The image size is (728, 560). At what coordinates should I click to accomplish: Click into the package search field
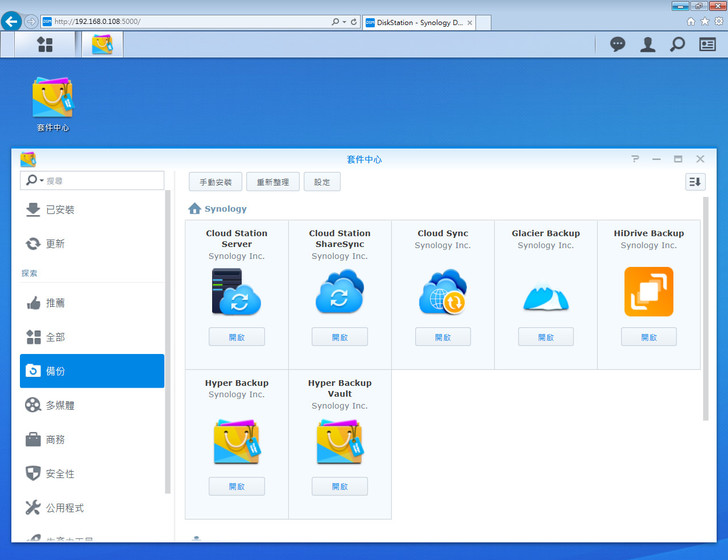102,181
